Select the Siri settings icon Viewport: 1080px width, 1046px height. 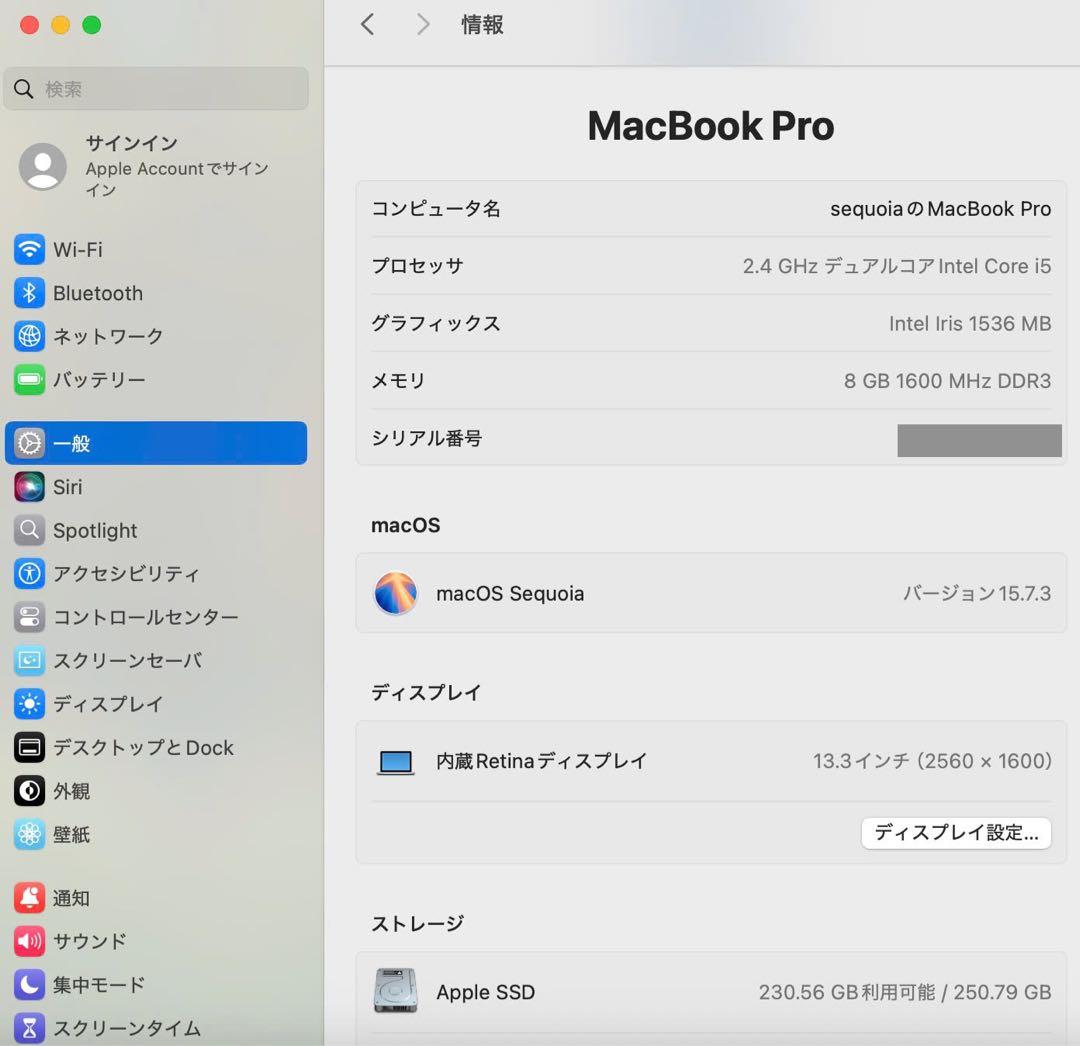[30, 487]
